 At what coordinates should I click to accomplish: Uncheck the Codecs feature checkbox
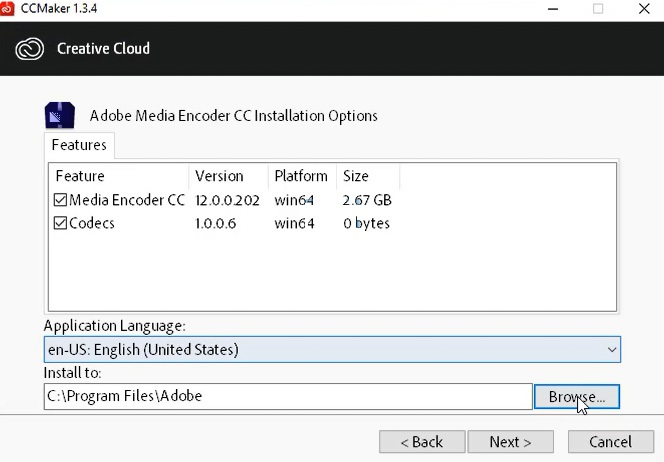[x=61, y=223]
